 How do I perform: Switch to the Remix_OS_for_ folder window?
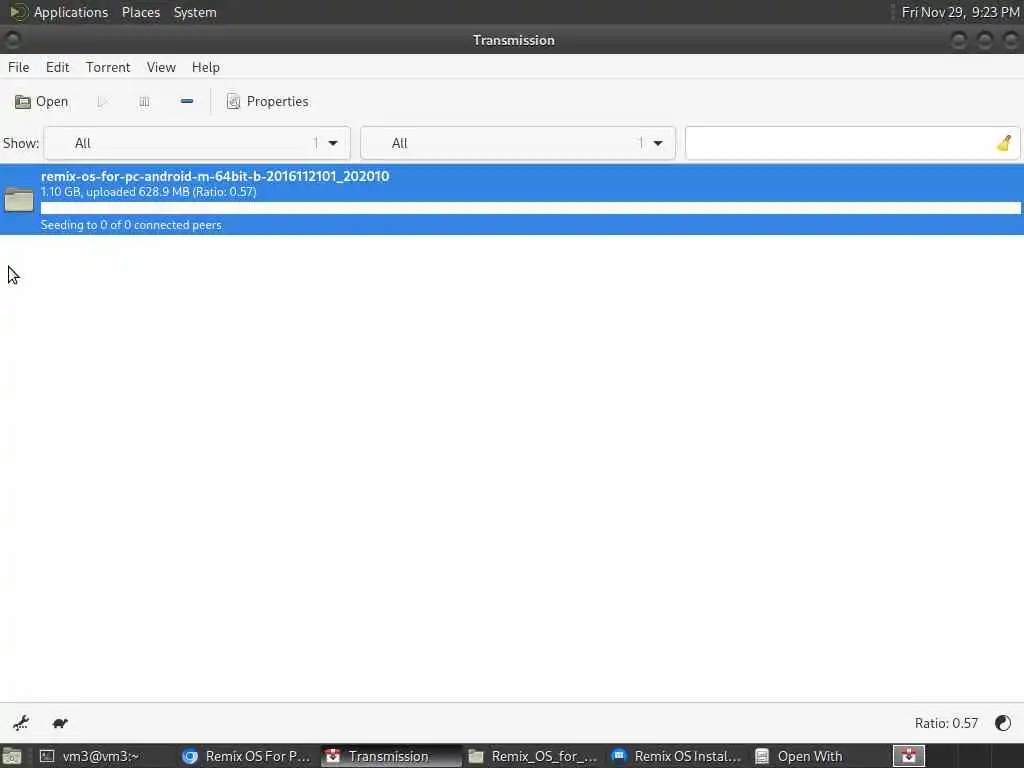click(533, 756)
